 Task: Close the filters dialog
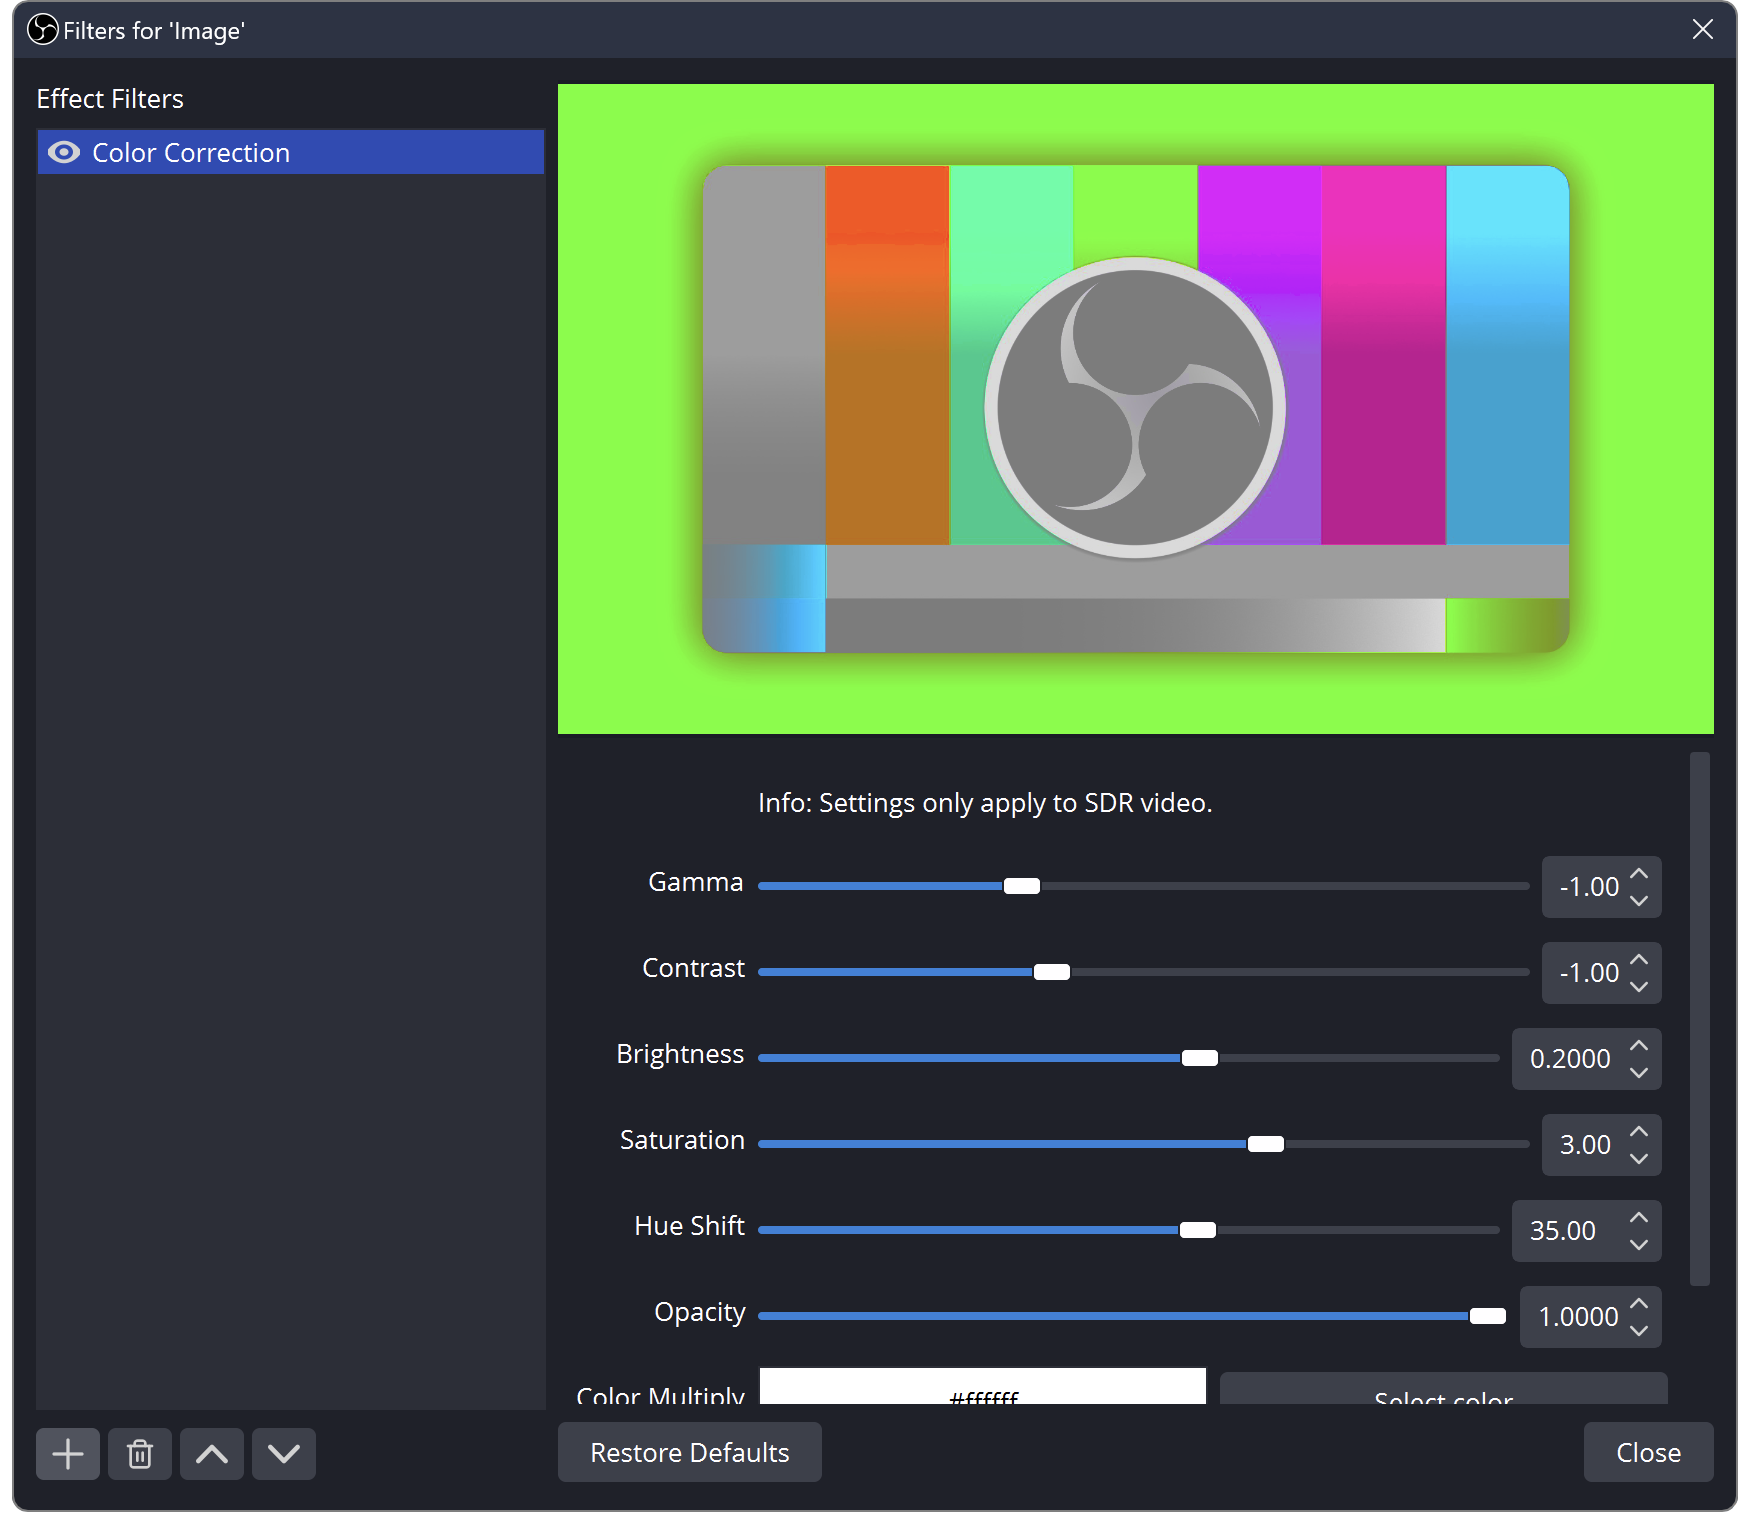[1647, 1452]
